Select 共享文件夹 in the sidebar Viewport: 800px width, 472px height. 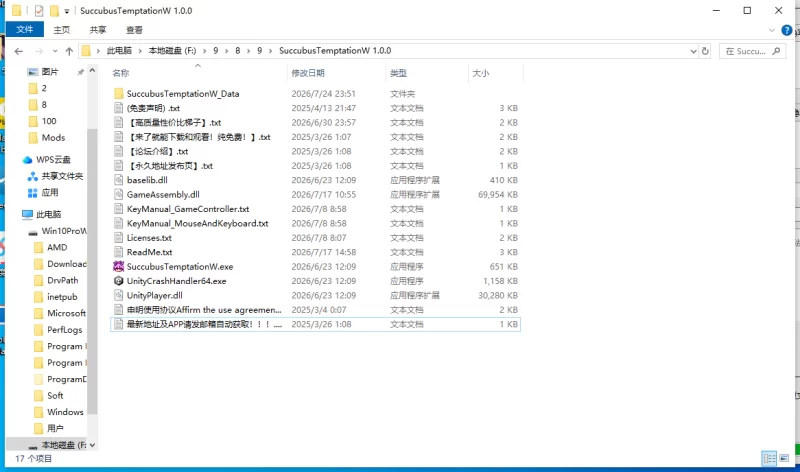pyautogui.click(x=62, y=176)
